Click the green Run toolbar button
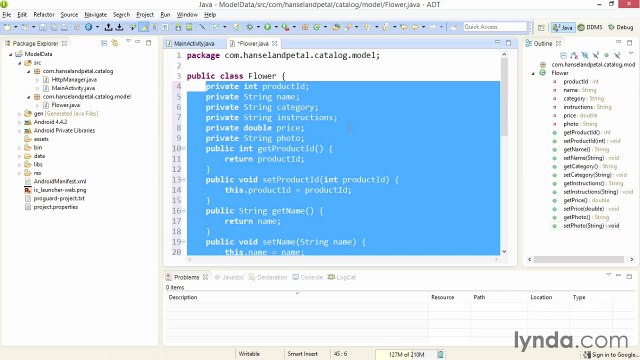 click(x=267, y=27)
